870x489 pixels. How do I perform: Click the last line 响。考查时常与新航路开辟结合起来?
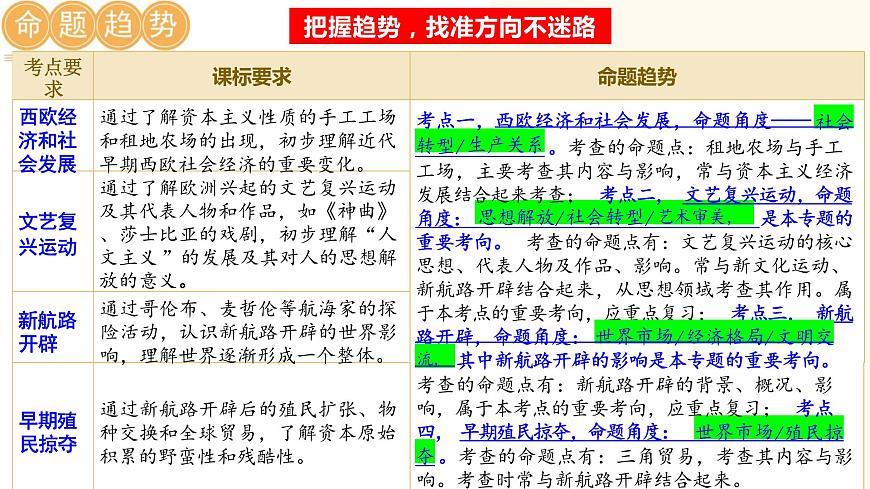[579, 480]
